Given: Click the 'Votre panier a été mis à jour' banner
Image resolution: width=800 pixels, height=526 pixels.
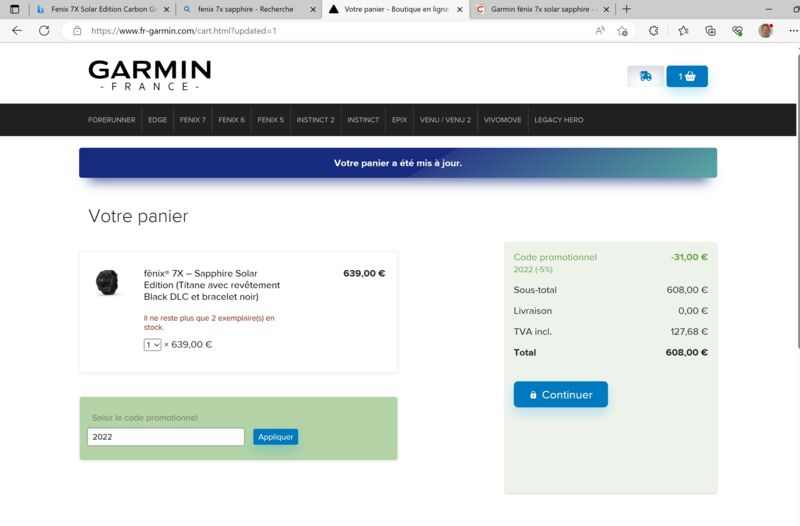Looking at the screenshot, I should (398, 163).
